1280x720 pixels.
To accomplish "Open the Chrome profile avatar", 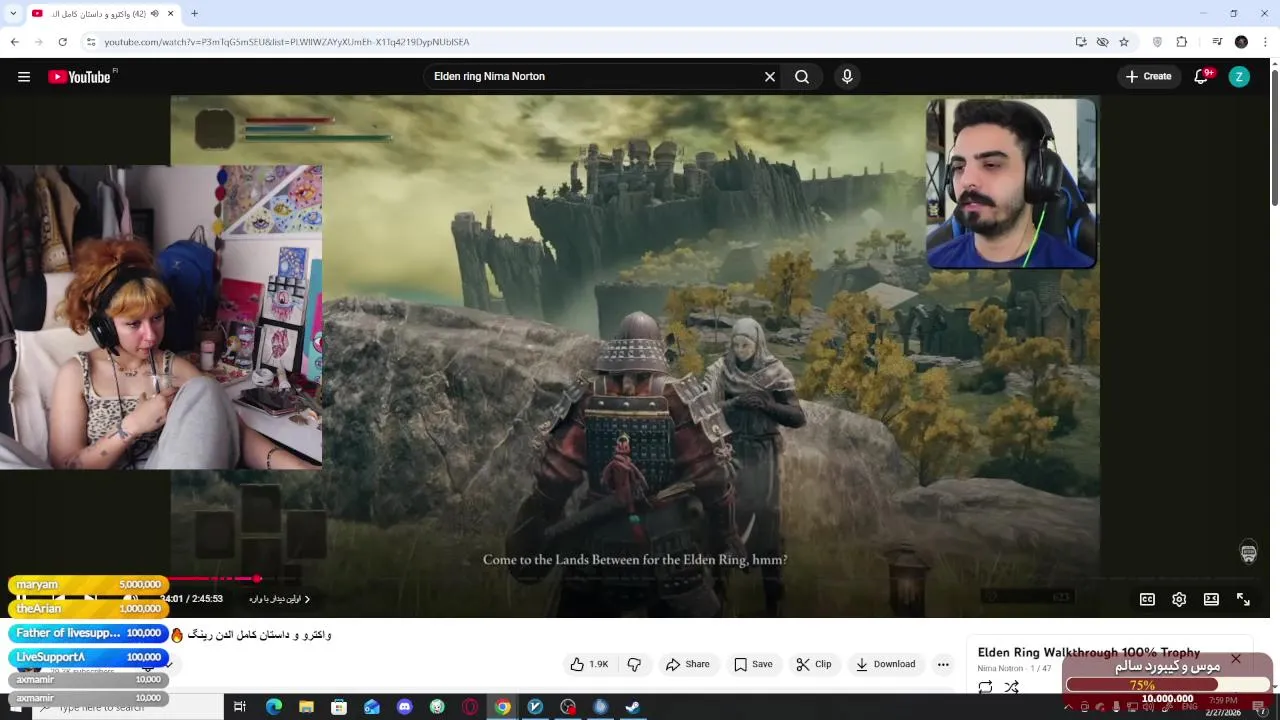I will point(1241,42).
